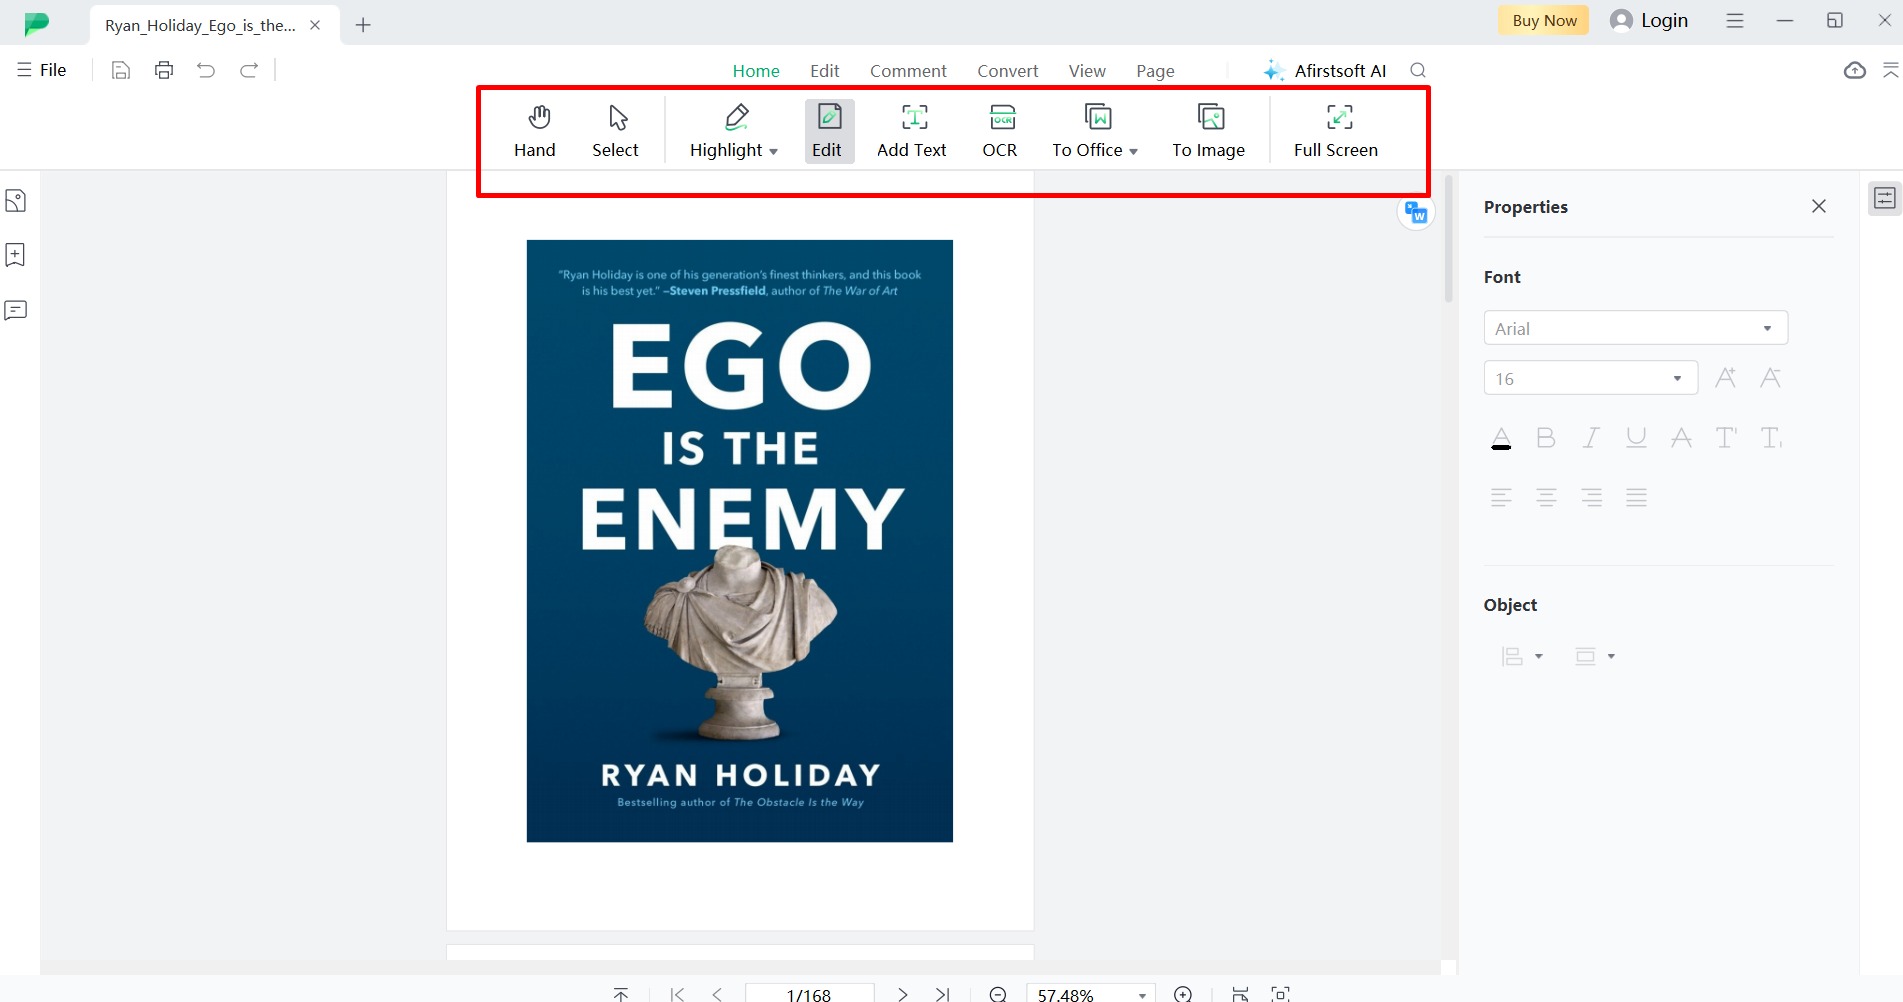Open the View tab
The height and width of the screenshot is (1002, 1903).
(x=1087, y=71)
